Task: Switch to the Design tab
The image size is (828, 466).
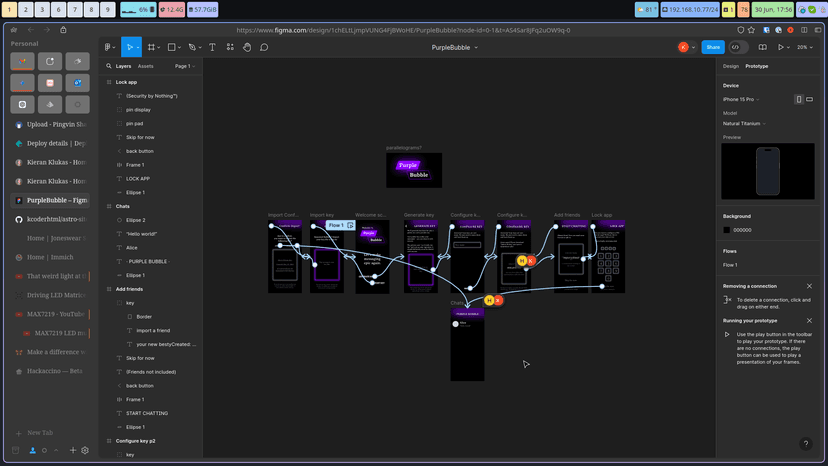Action: (x=731, y=66)
